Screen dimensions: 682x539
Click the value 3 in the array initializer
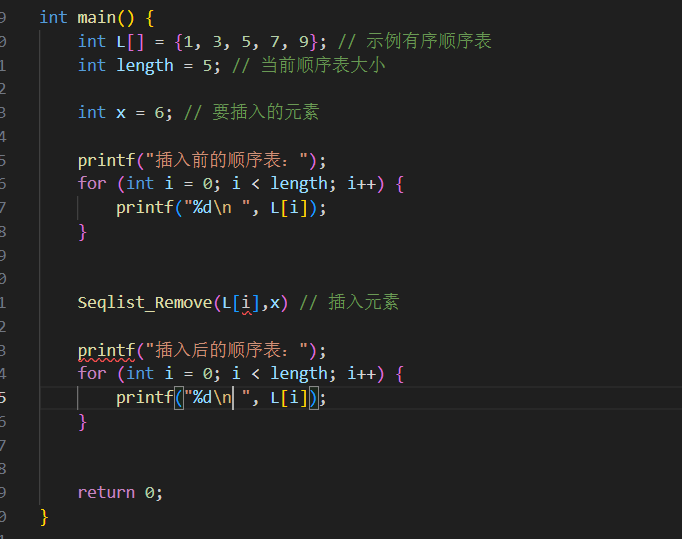pyautogui.click(x=217, y=42)
